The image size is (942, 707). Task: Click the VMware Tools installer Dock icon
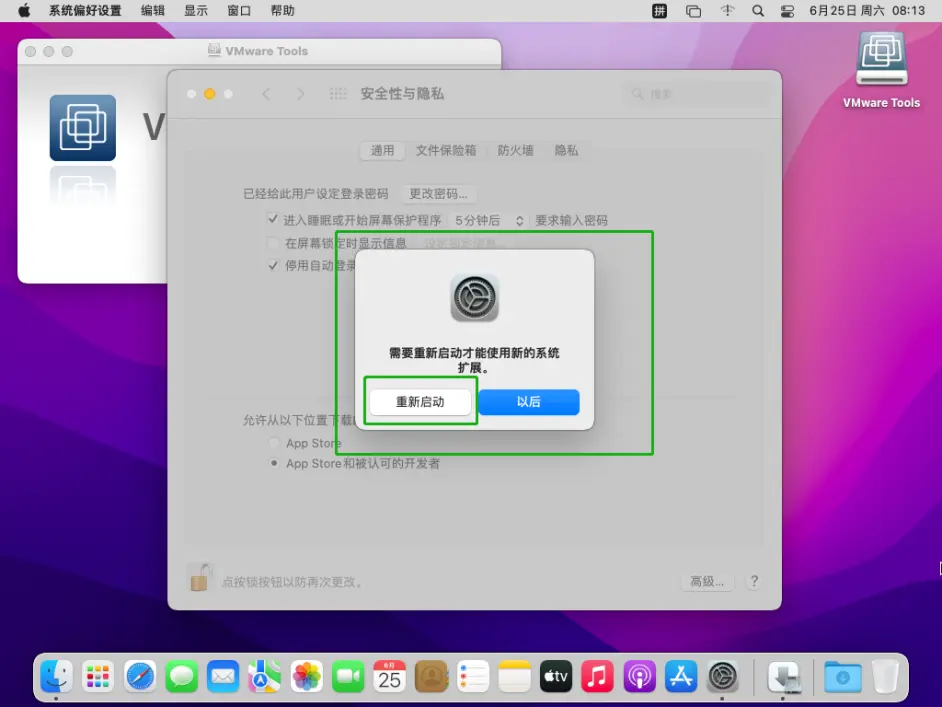[784, 677]
